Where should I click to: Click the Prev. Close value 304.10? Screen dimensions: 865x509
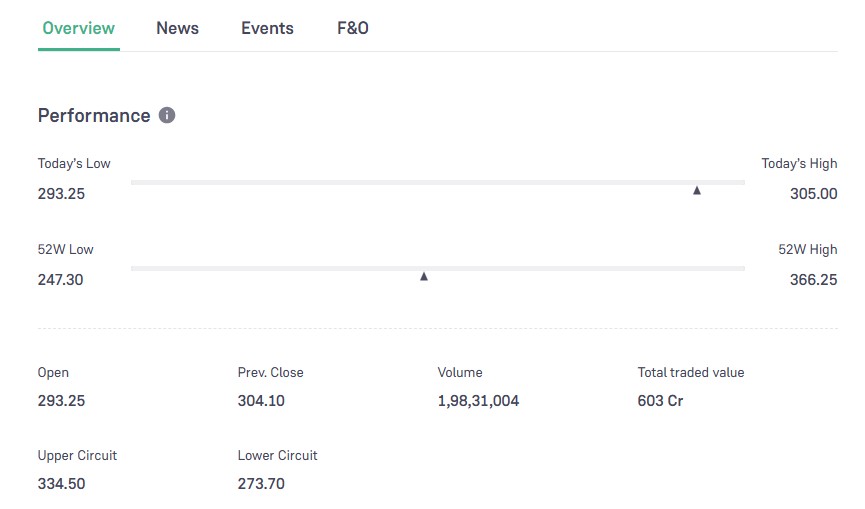(x=261, y=401)
